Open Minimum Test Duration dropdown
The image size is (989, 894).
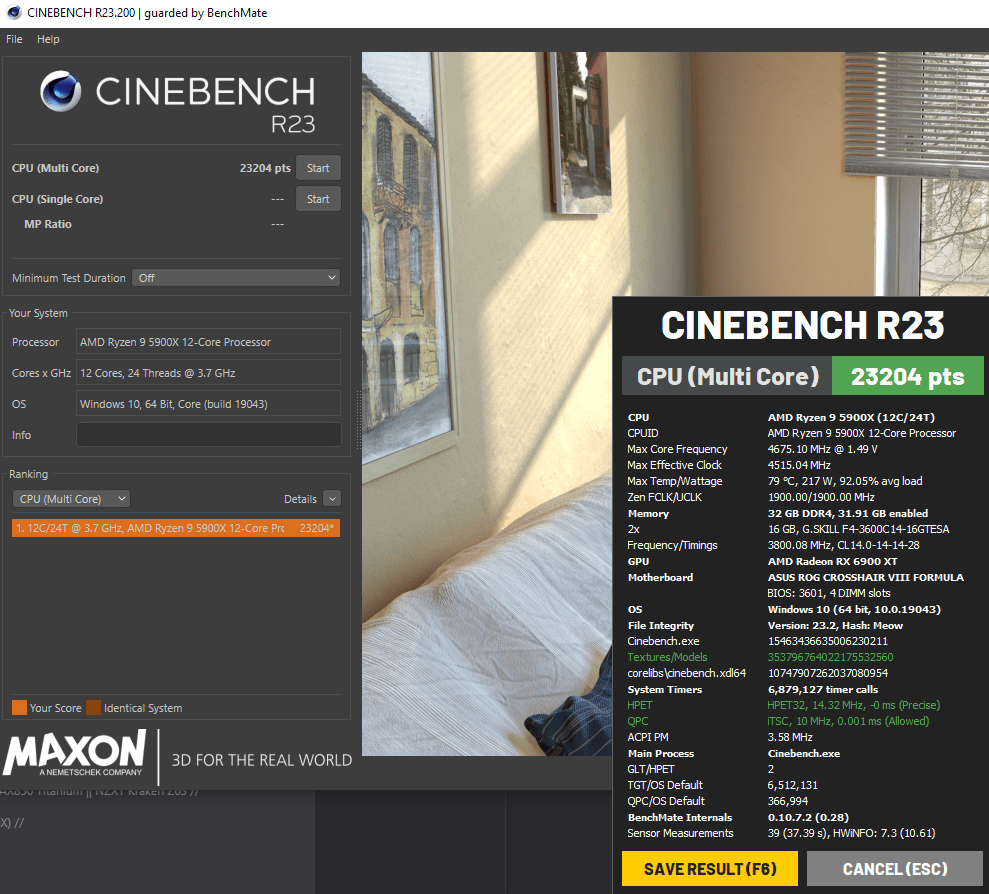[236, 278]
